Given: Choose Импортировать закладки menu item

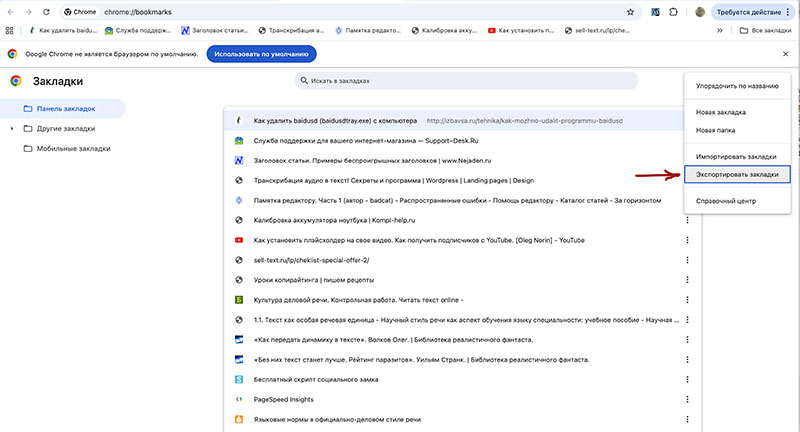Looking at the screenshot, I should (x=737, y=157).
